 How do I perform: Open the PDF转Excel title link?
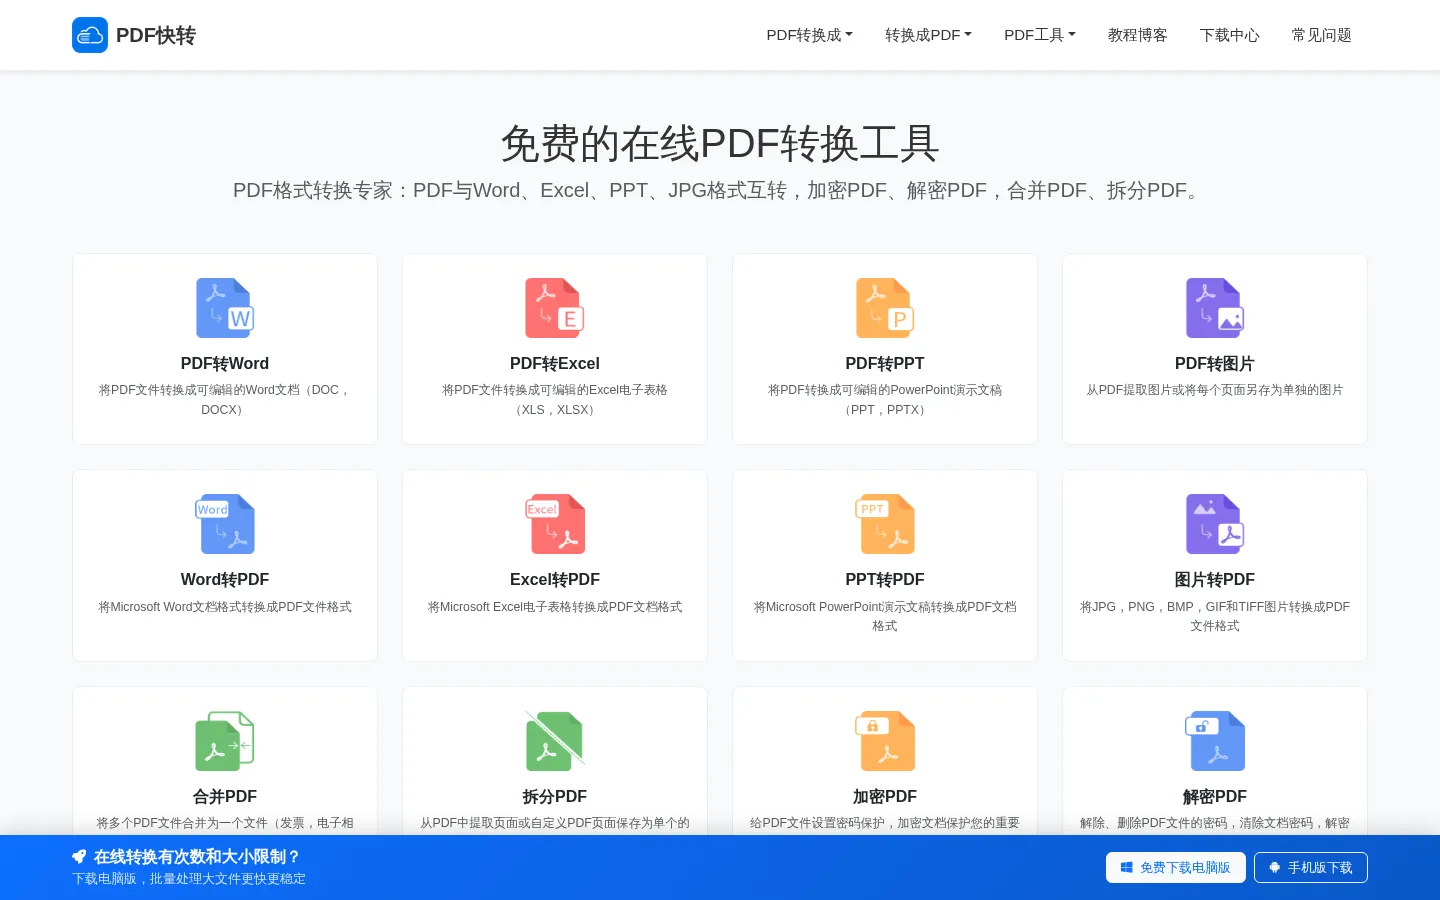pyautogui.click(x=555, y=363)
